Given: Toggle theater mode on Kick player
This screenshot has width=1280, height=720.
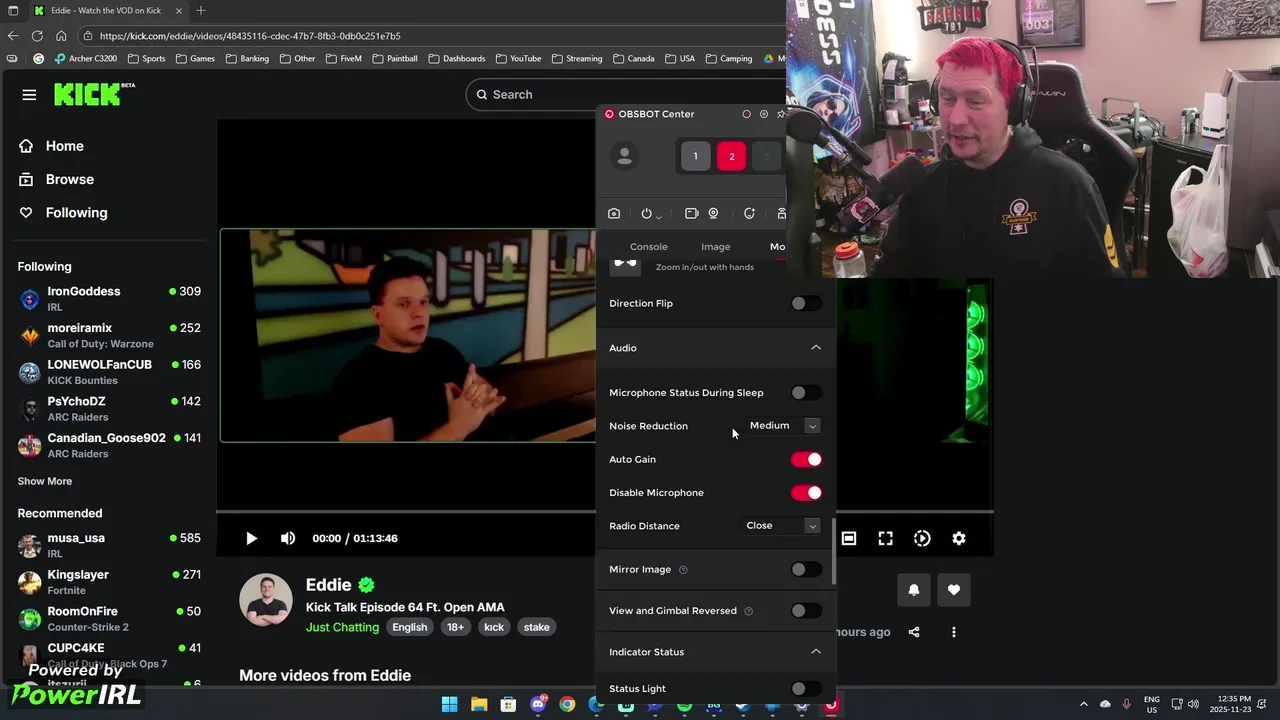Looking at the screenshot, I should click(849, 538).
